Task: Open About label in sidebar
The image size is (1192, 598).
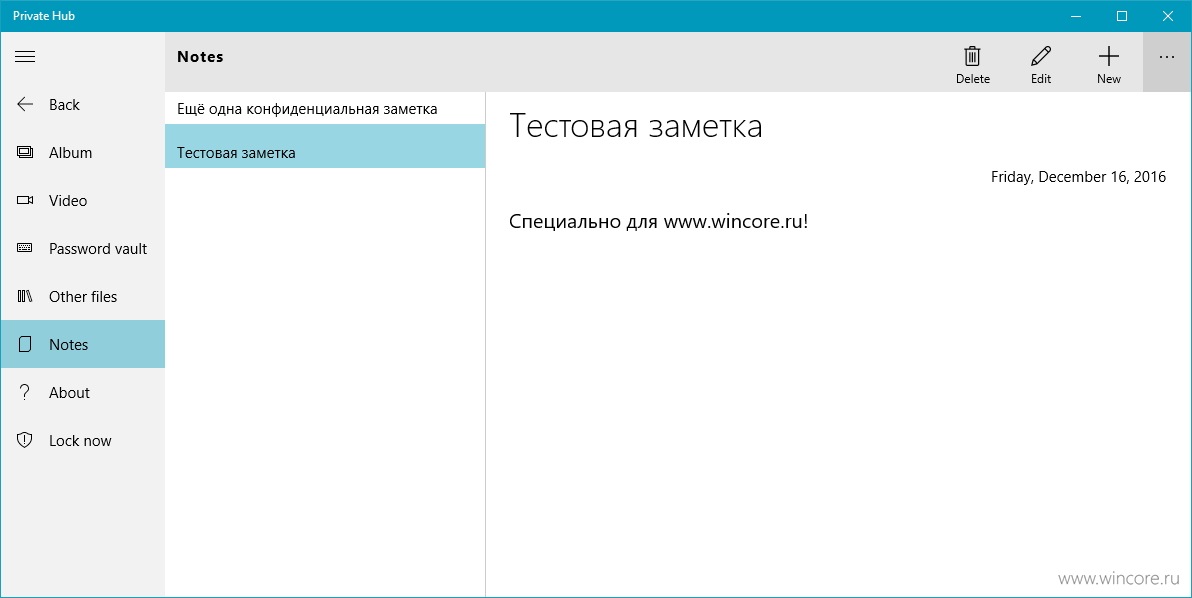Action: (69, 392)
